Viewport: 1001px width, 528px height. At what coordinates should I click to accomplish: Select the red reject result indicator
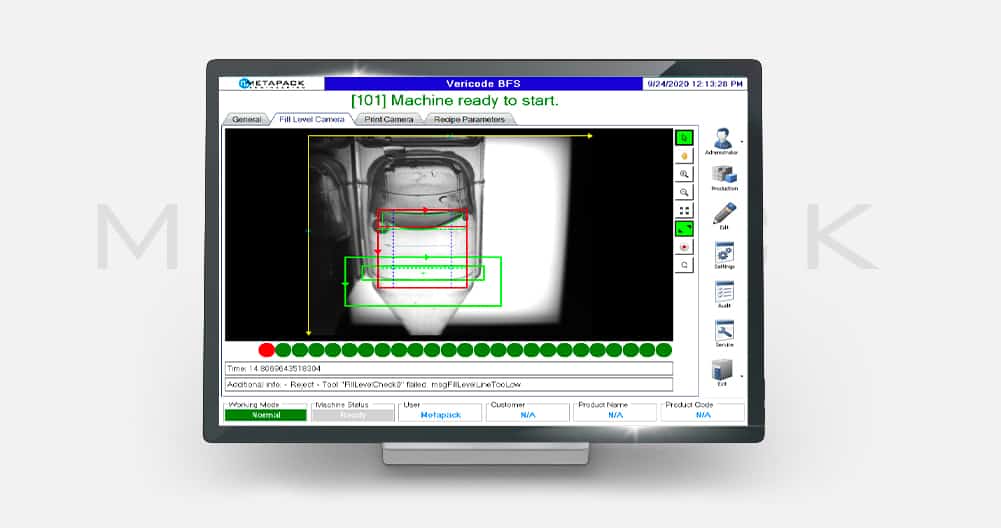point(266,350)
